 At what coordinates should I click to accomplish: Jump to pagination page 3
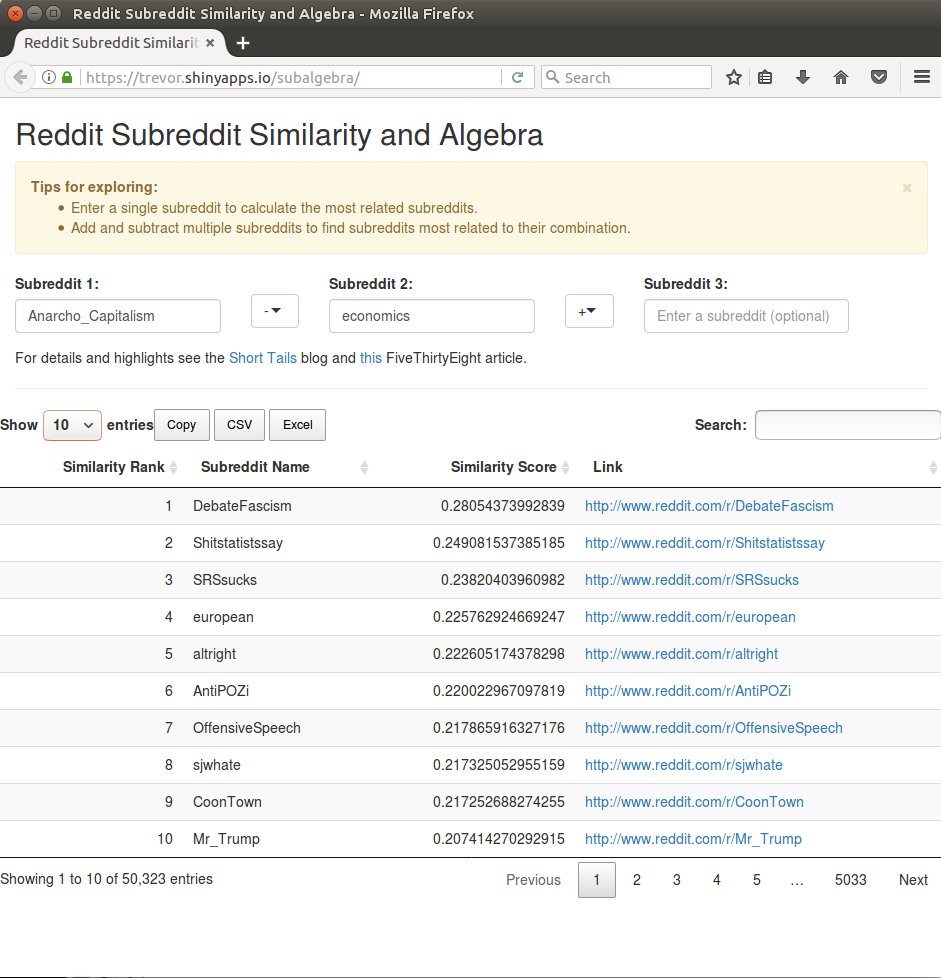(x=677, y=880)
